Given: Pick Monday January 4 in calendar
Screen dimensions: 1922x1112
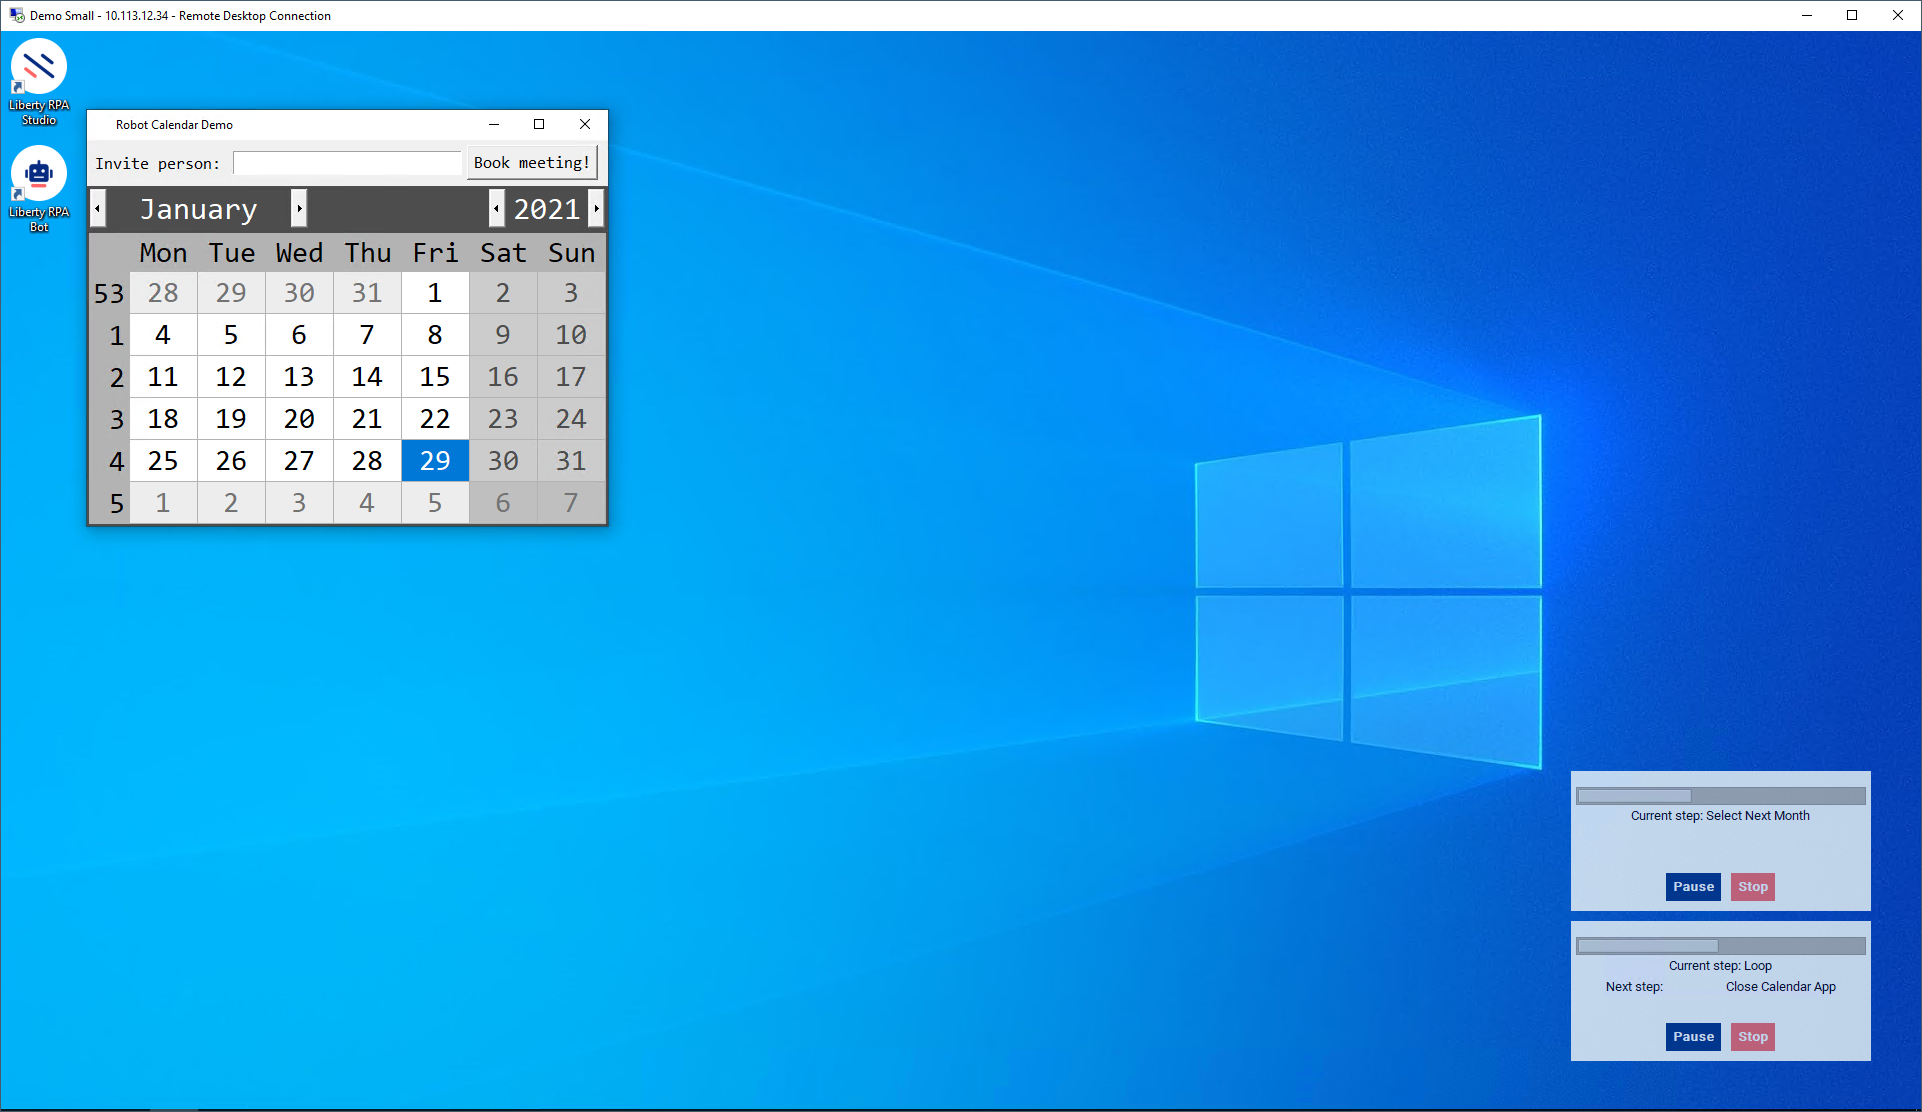Looking at the screenshot, I should [163, 335].
